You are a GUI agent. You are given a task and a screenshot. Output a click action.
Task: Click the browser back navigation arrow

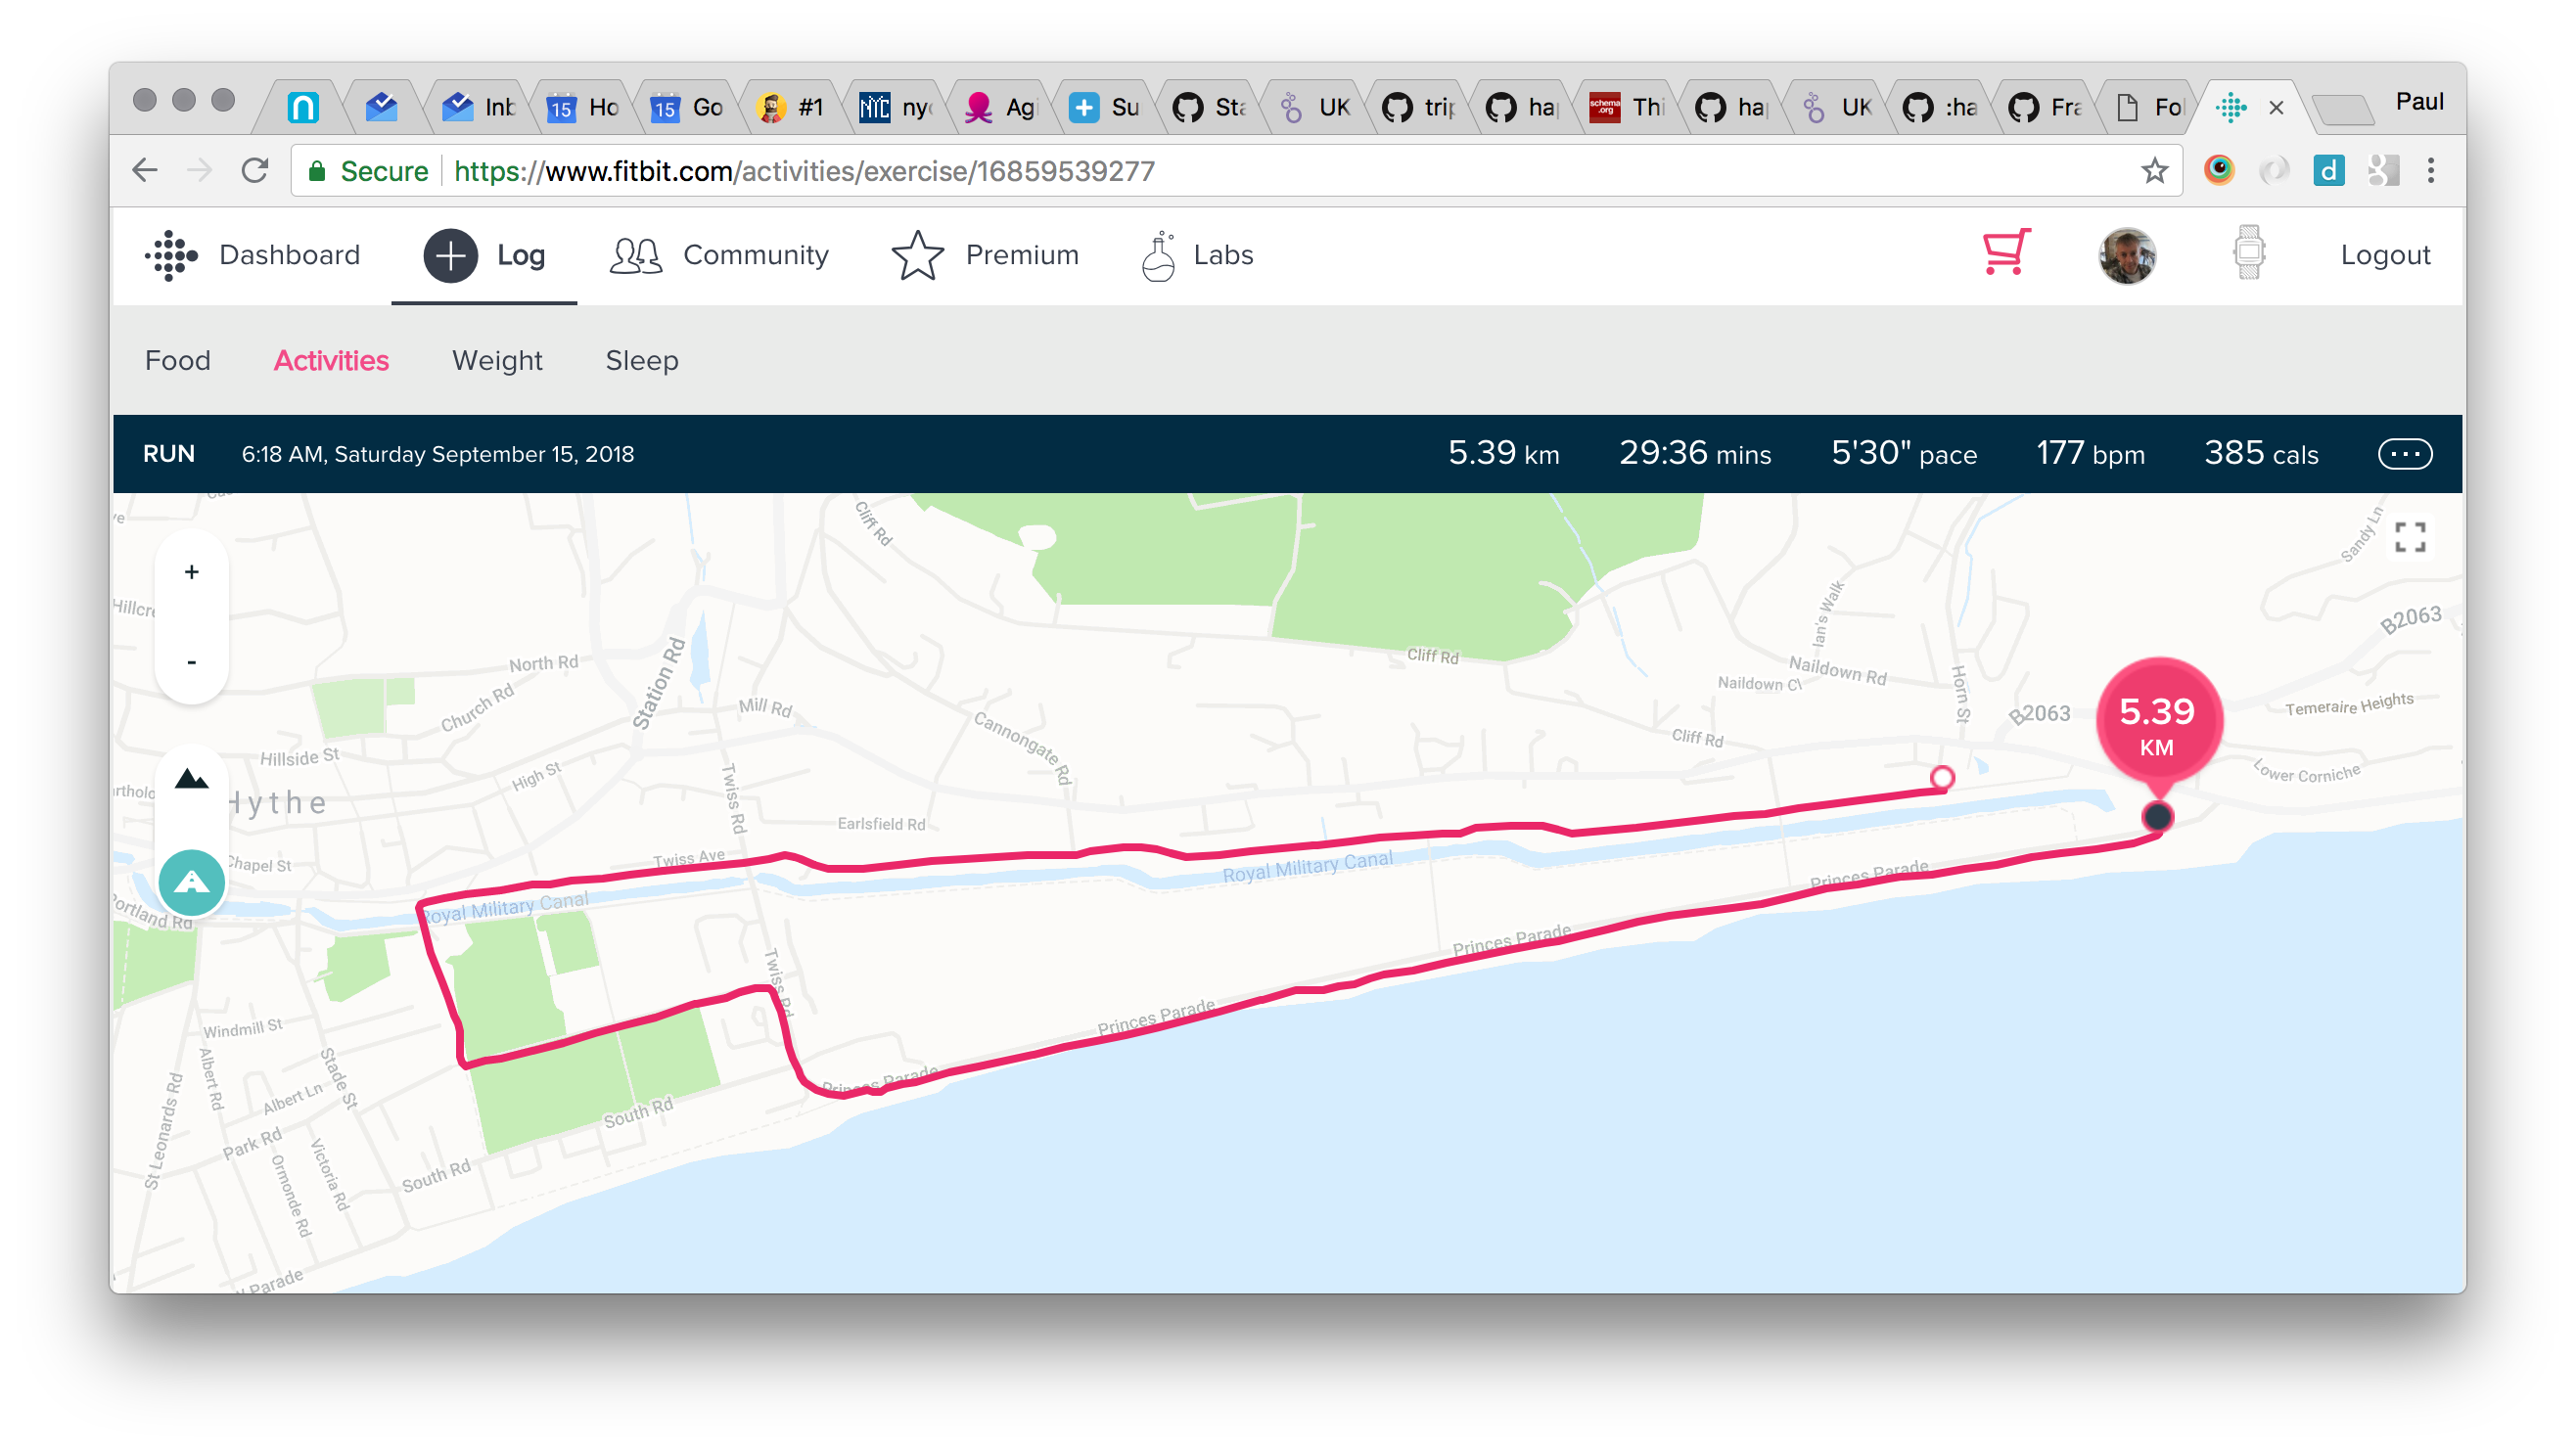coord(147,171)
